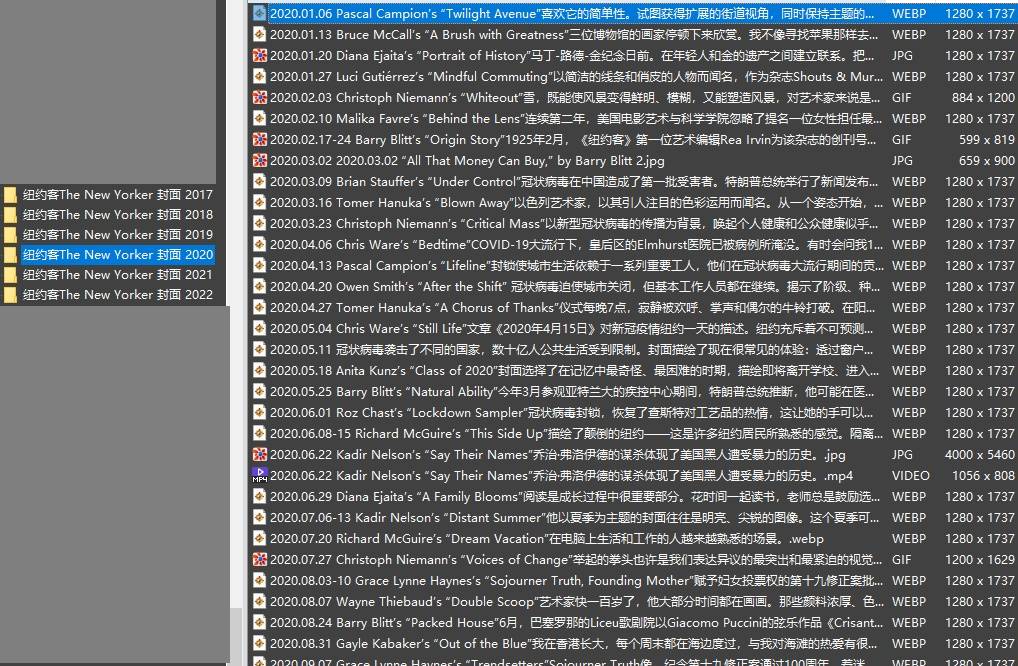Select file 2020.04.13 Pascal Campion's Lifeline
1018x666 pixels.
coord(576,265)
